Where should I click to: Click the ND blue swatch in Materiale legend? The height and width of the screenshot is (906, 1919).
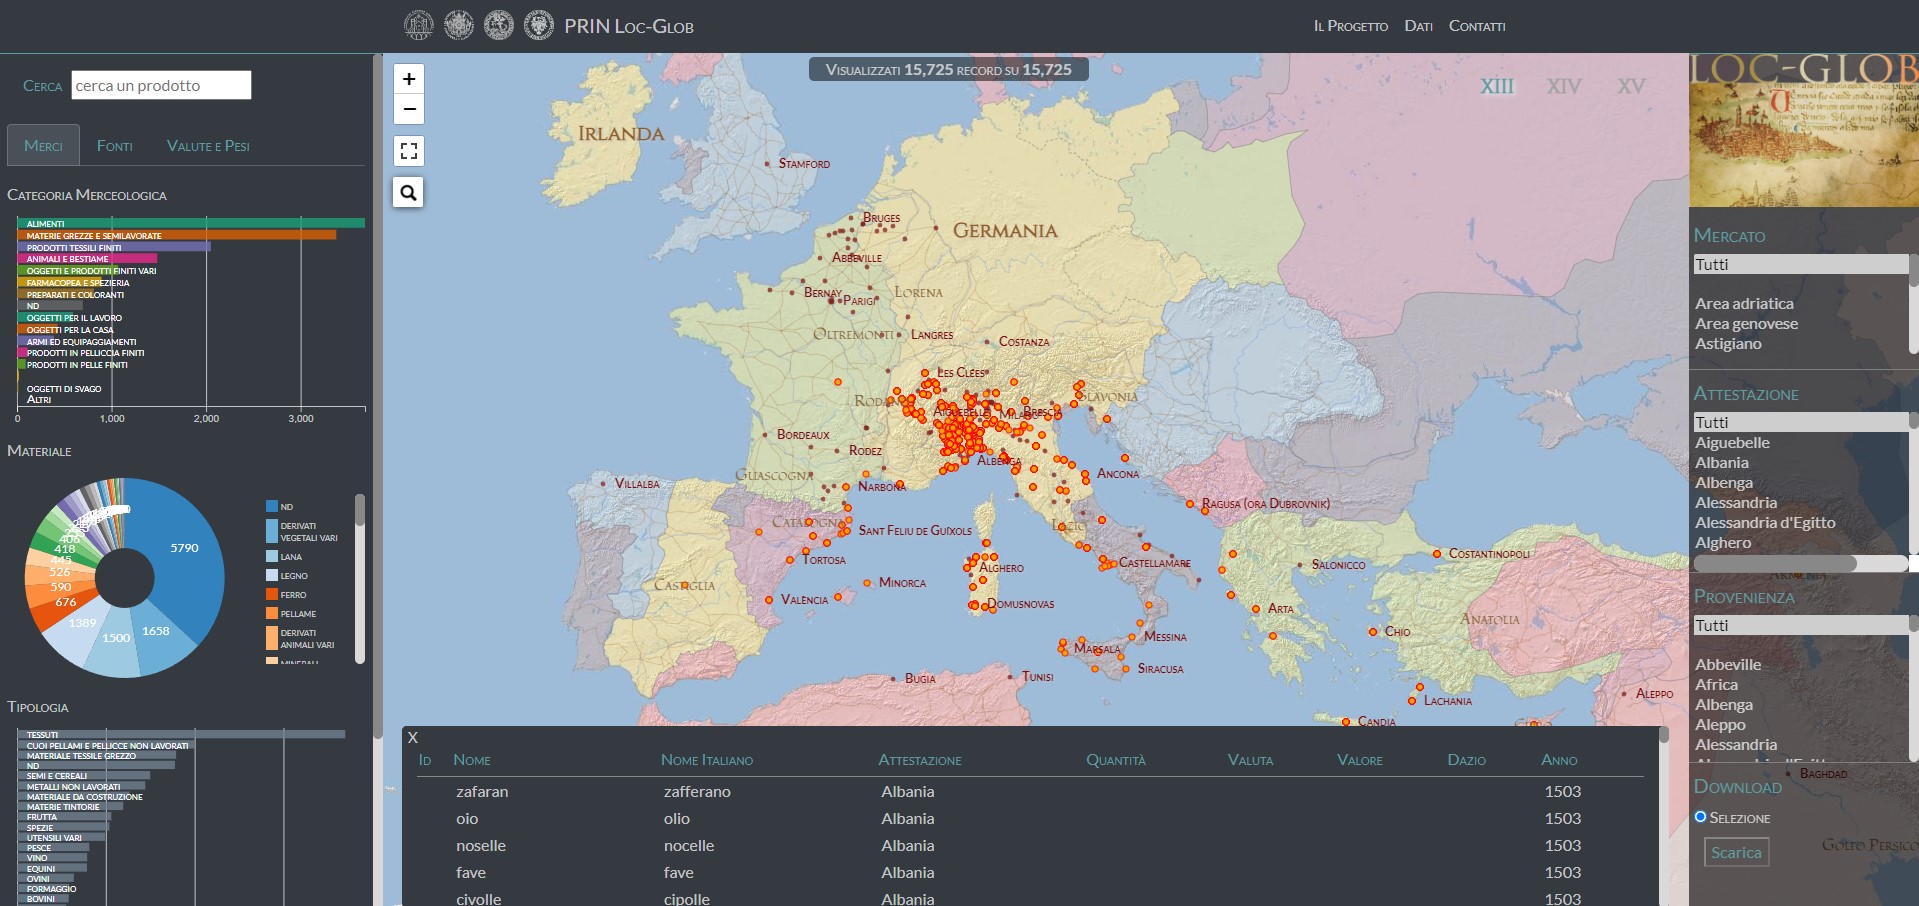click(272, 507)
